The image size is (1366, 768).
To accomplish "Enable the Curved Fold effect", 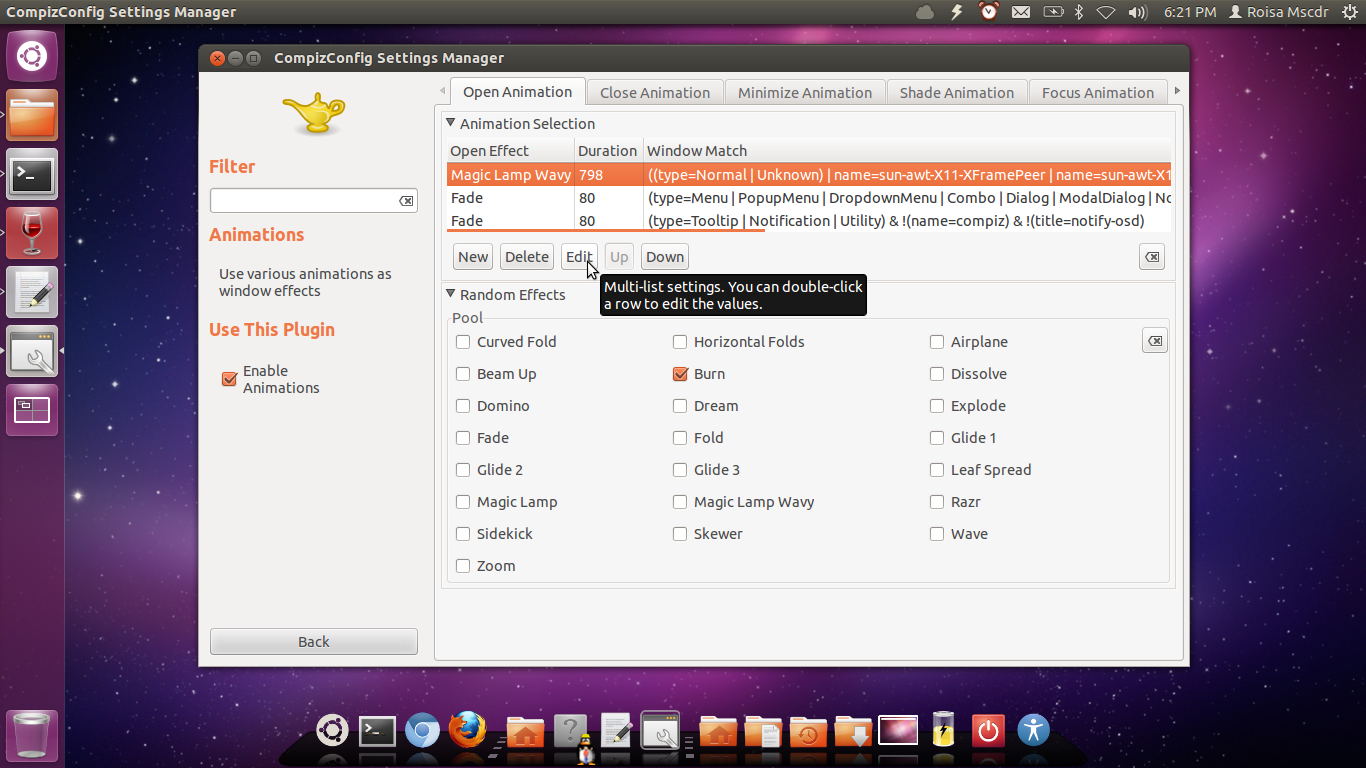I will coord(463,342).
